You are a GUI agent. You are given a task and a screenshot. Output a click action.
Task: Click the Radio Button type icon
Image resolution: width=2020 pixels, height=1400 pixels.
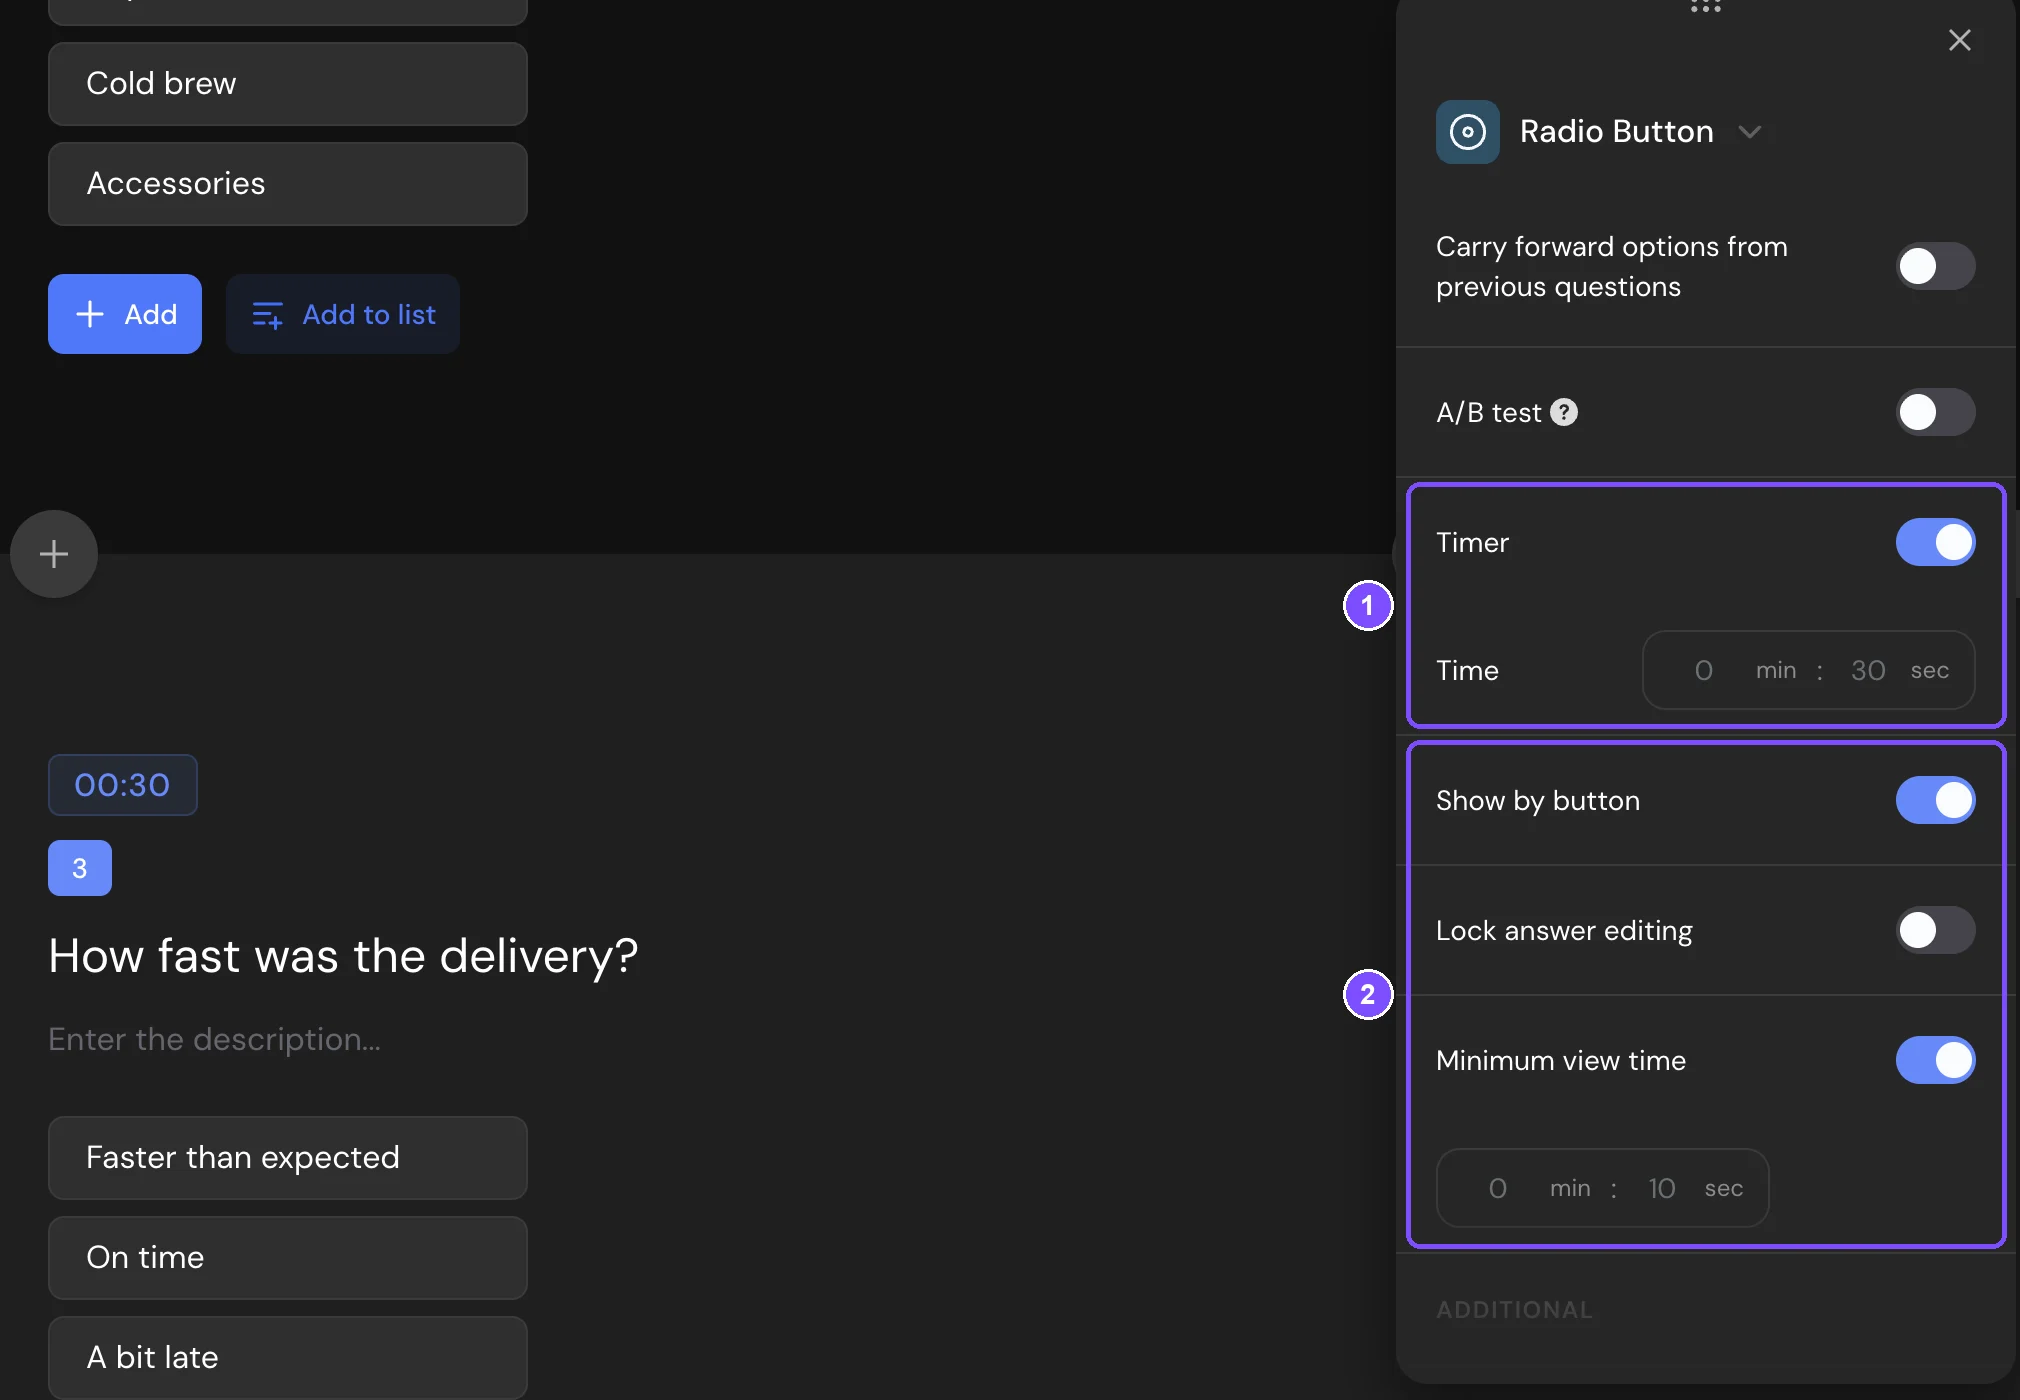coord(1467,132)
